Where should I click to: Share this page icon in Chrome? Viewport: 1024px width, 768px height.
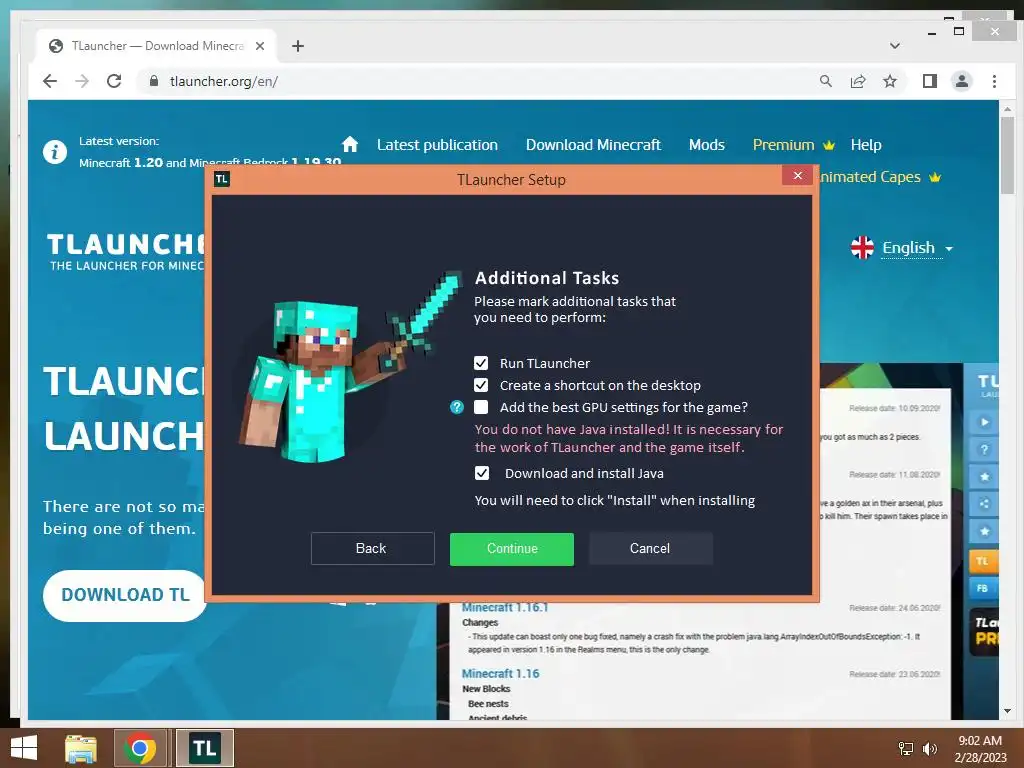(x=858, y=81)
